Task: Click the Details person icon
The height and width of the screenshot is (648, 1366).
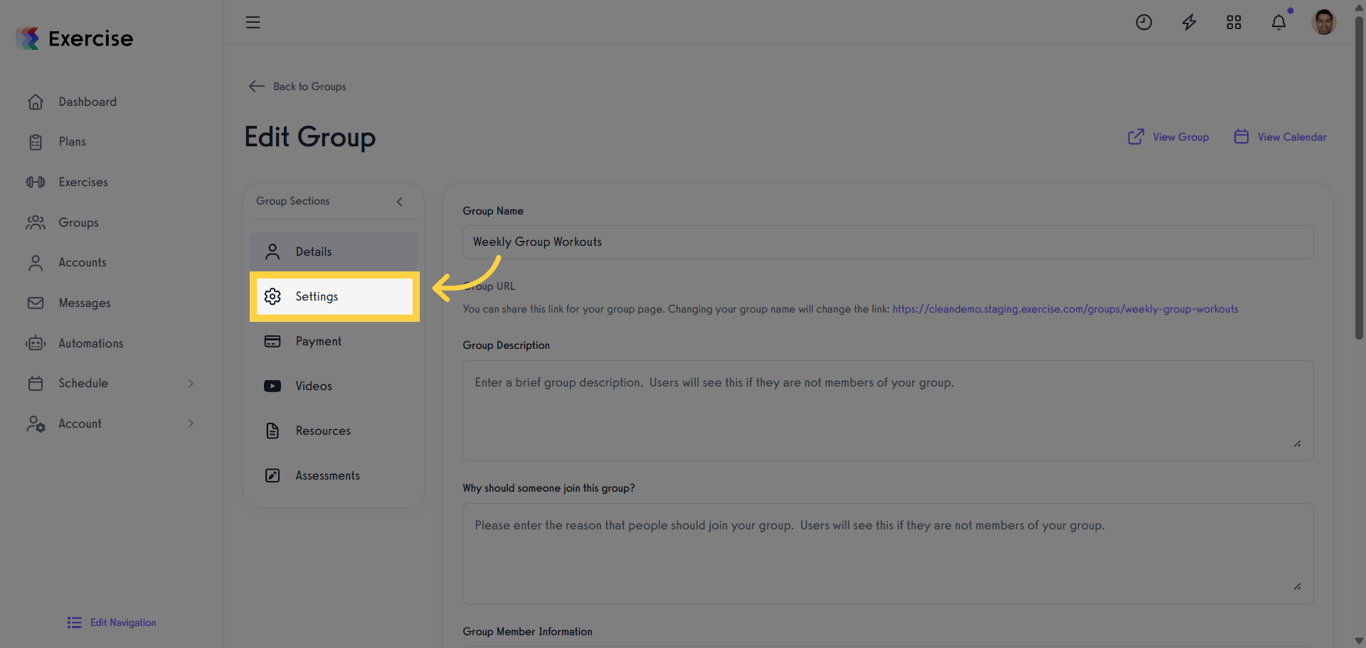Action: pyautogui.click(x=272, y=252)
